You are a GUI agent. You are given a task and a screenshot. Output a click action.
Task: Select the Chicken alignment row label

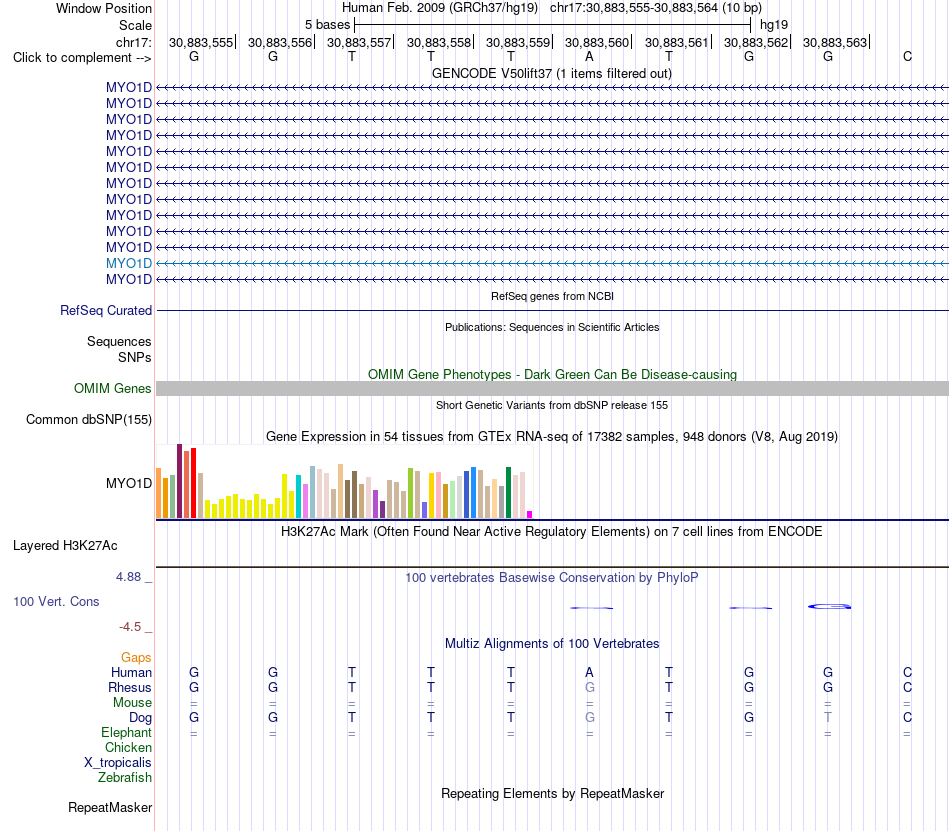click(128, 747)
